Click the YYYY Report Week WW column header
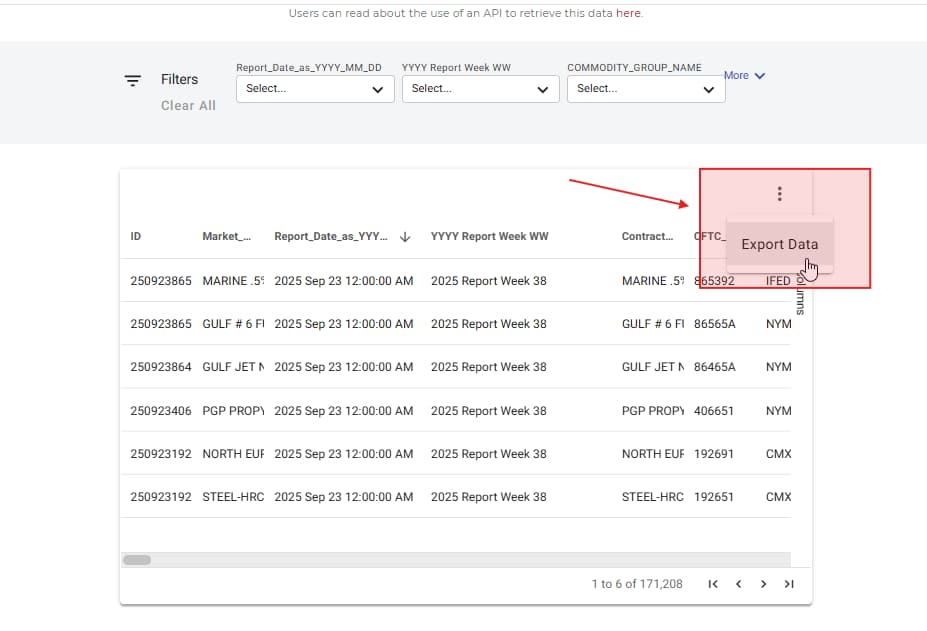 click(x=489, y=237)
